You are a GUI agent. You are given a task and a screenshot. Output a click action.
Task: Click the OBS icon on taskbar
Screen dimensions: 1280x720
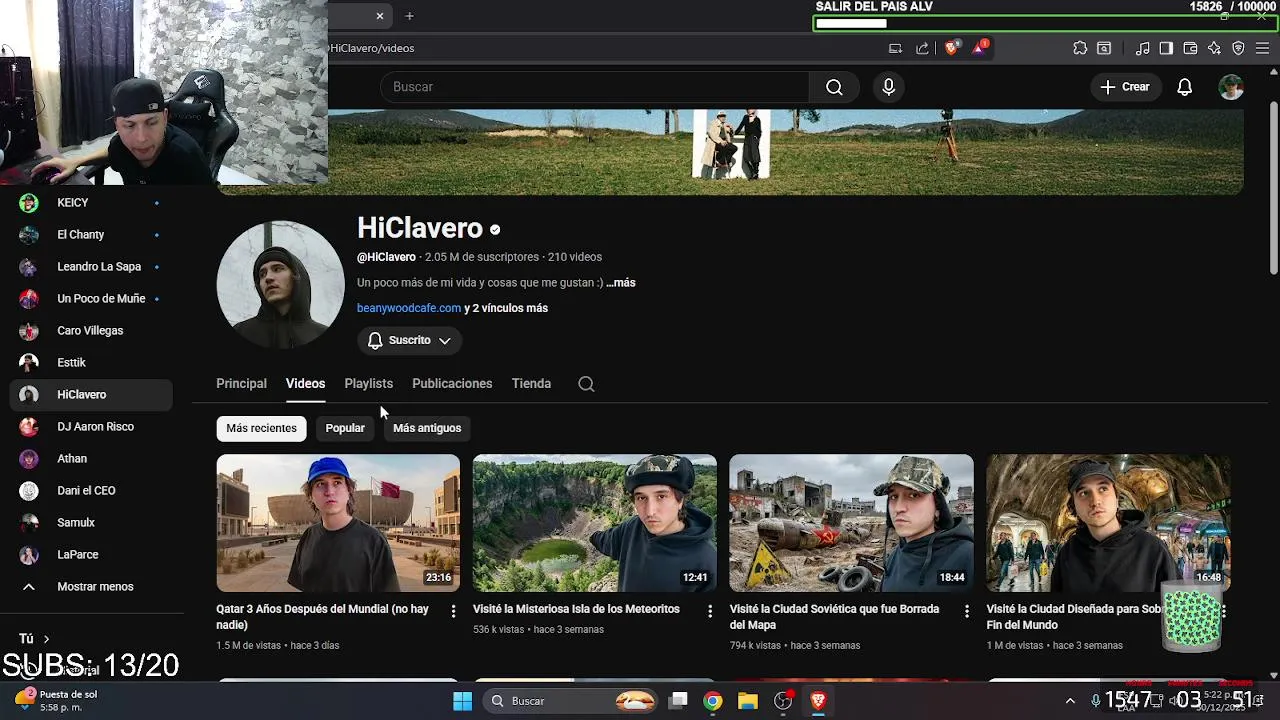click(x=783, y=701)
